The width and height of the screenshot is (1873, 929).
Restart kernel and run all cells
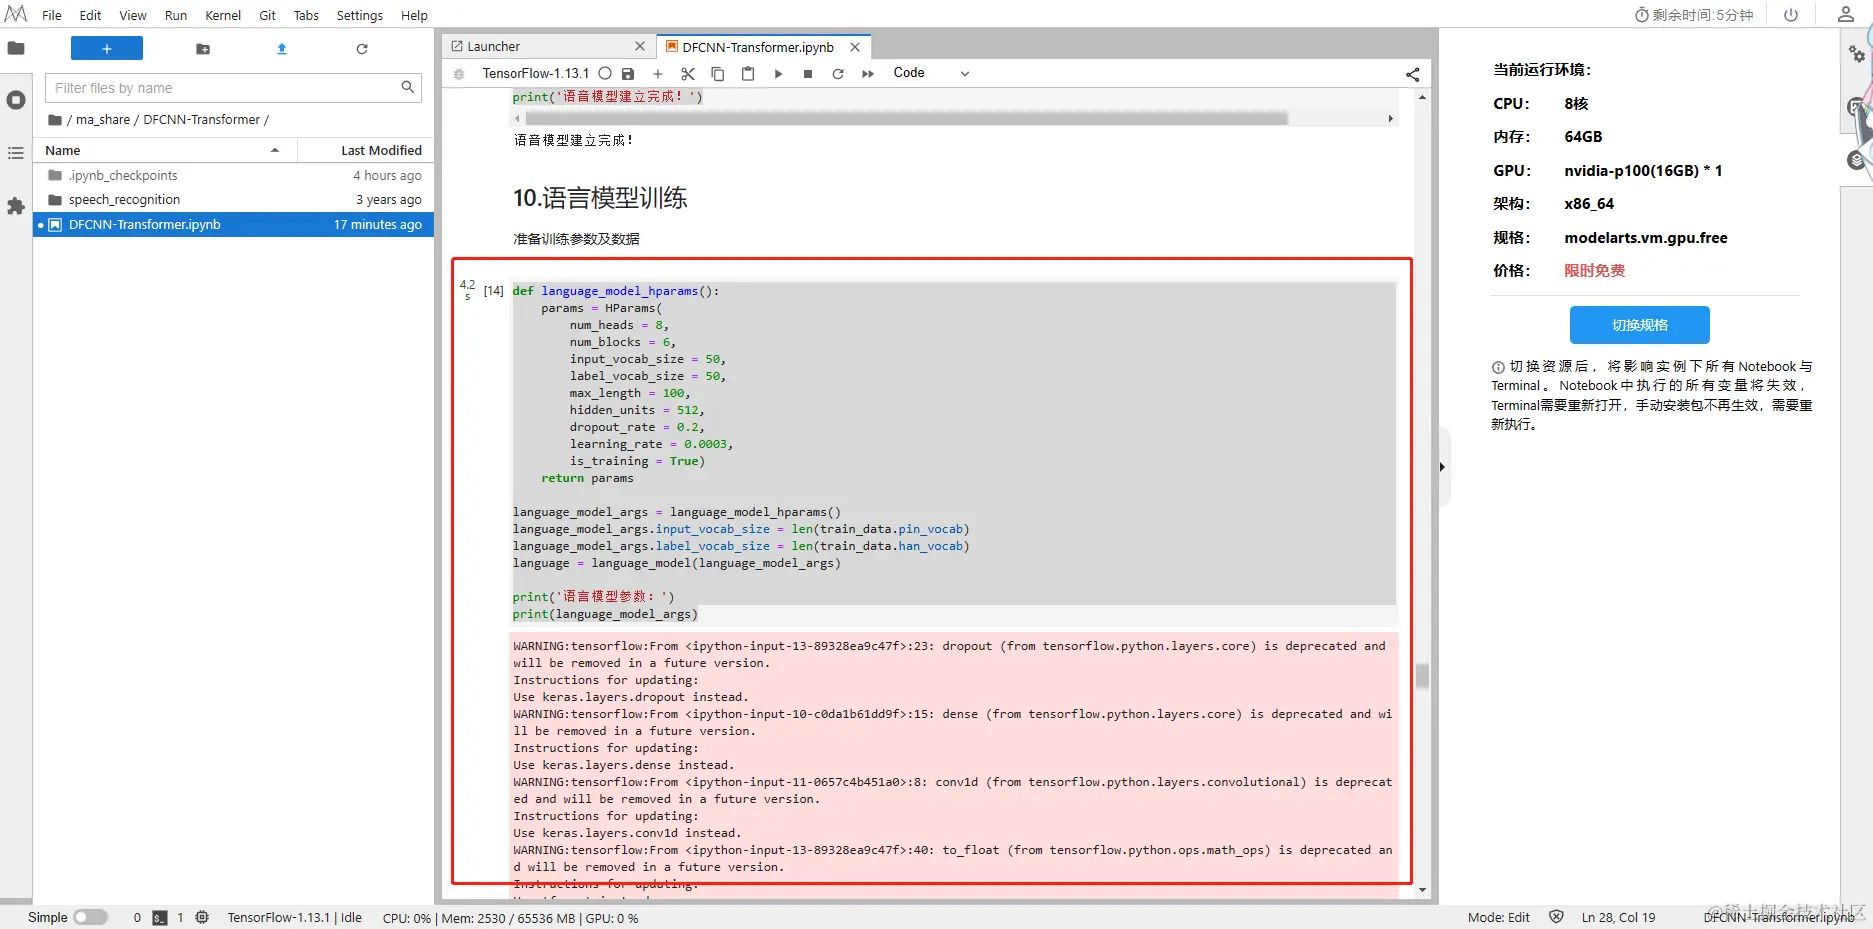[x=868, y=74]
